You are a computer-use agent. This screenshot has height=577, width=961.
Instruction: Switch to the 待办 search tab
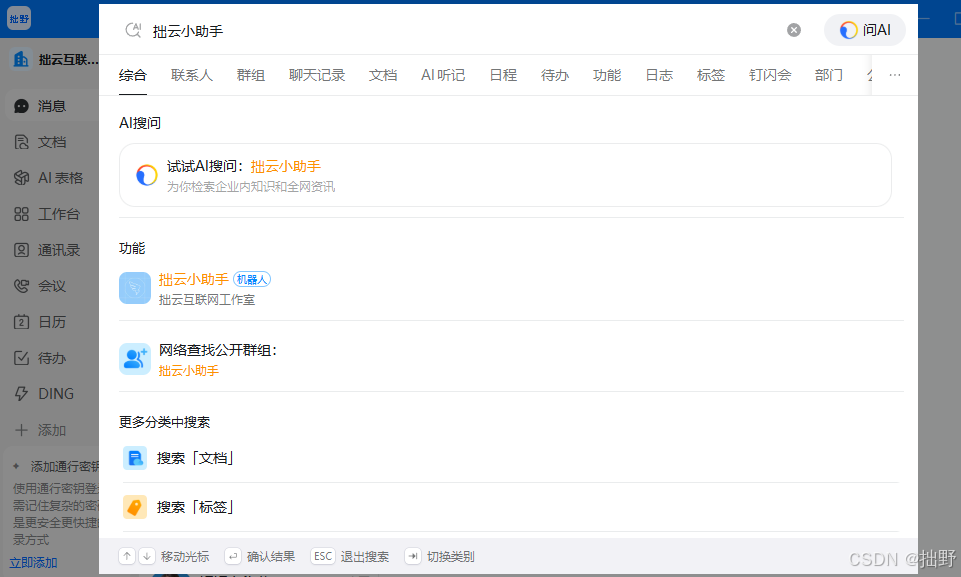point(555,75)
